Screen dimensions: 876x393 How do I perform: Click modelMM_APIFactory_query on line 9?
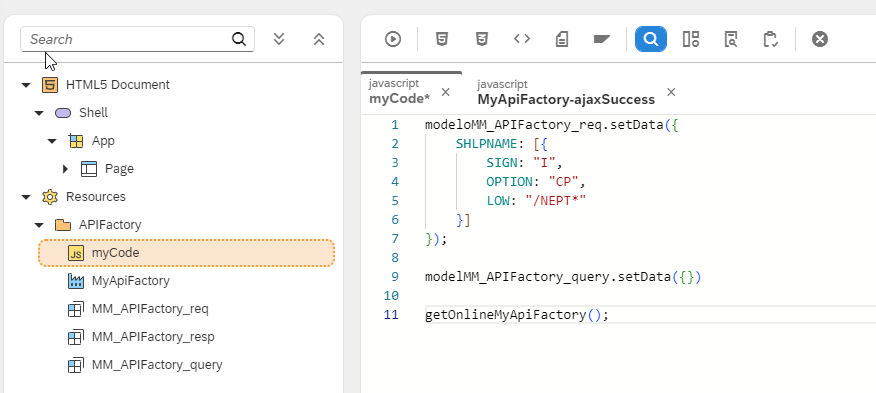517,277
